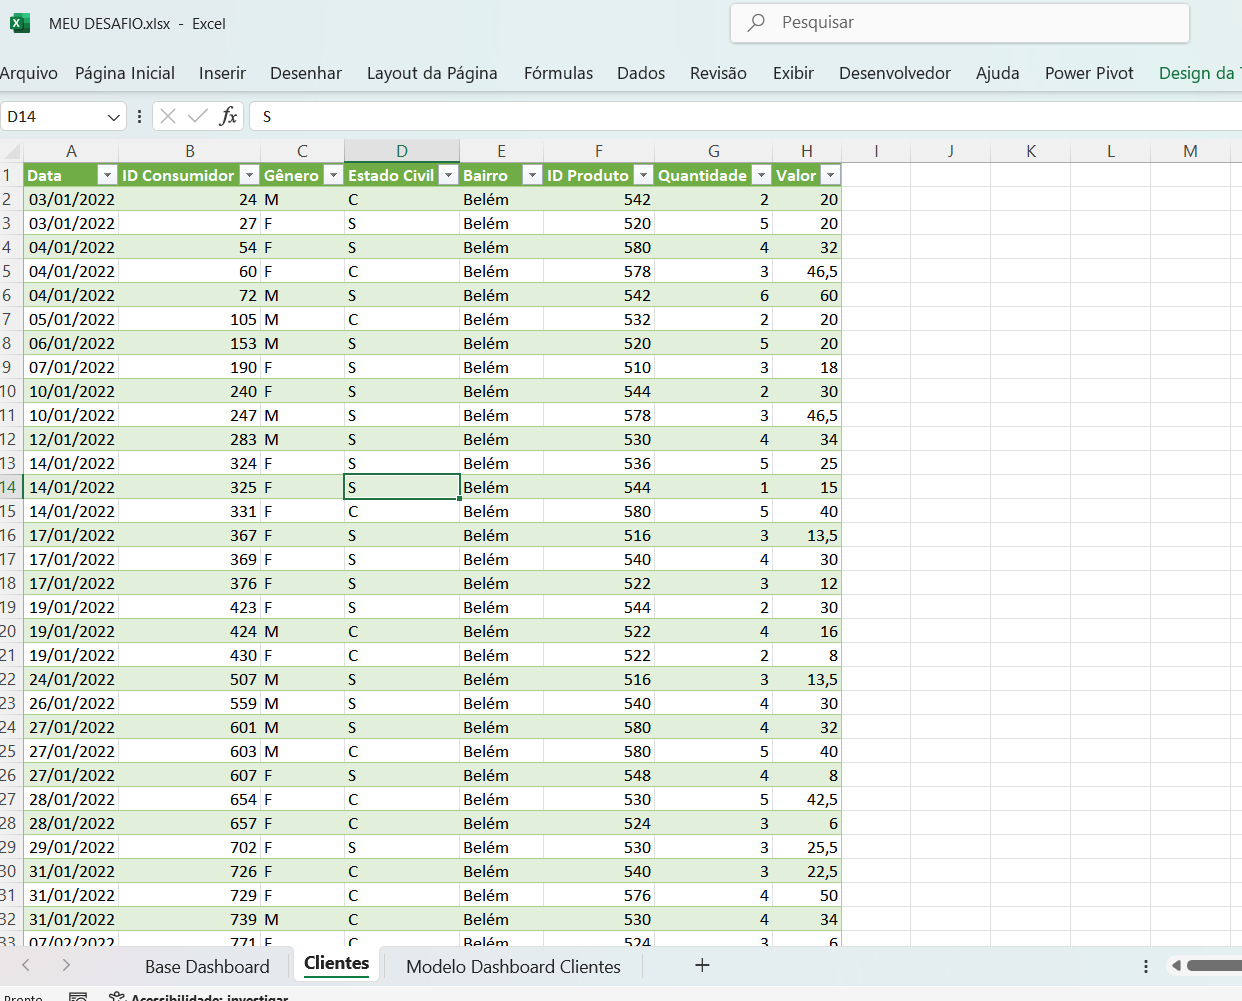Viewport: 1242px width, 1001px height.
Task: Open the ID Produto filter dropdown
Action: click(643, 175)
